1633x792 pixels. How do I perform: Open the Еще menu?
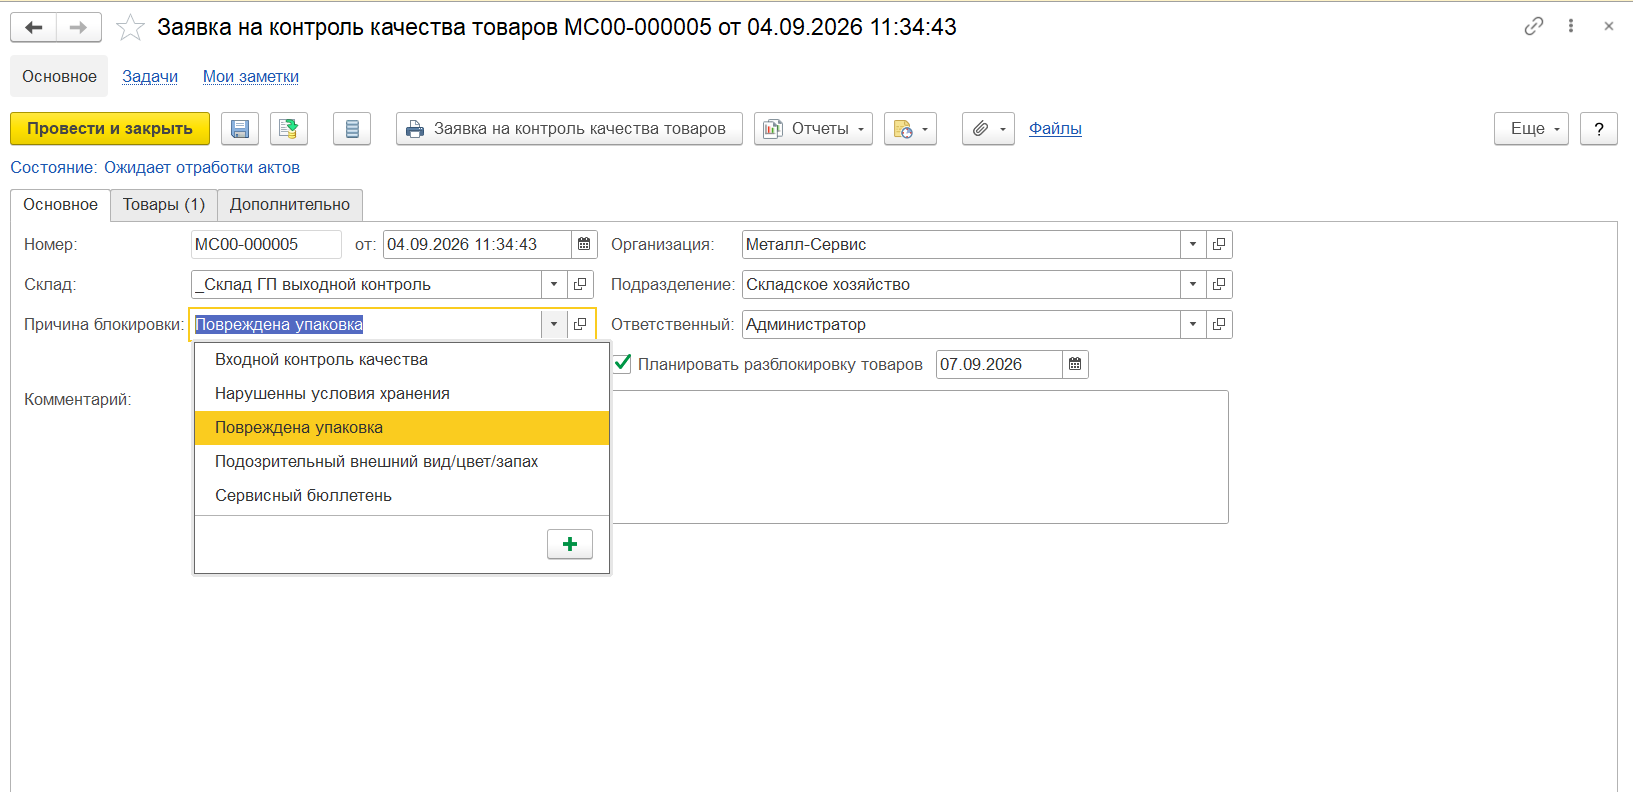point(1531,129)
